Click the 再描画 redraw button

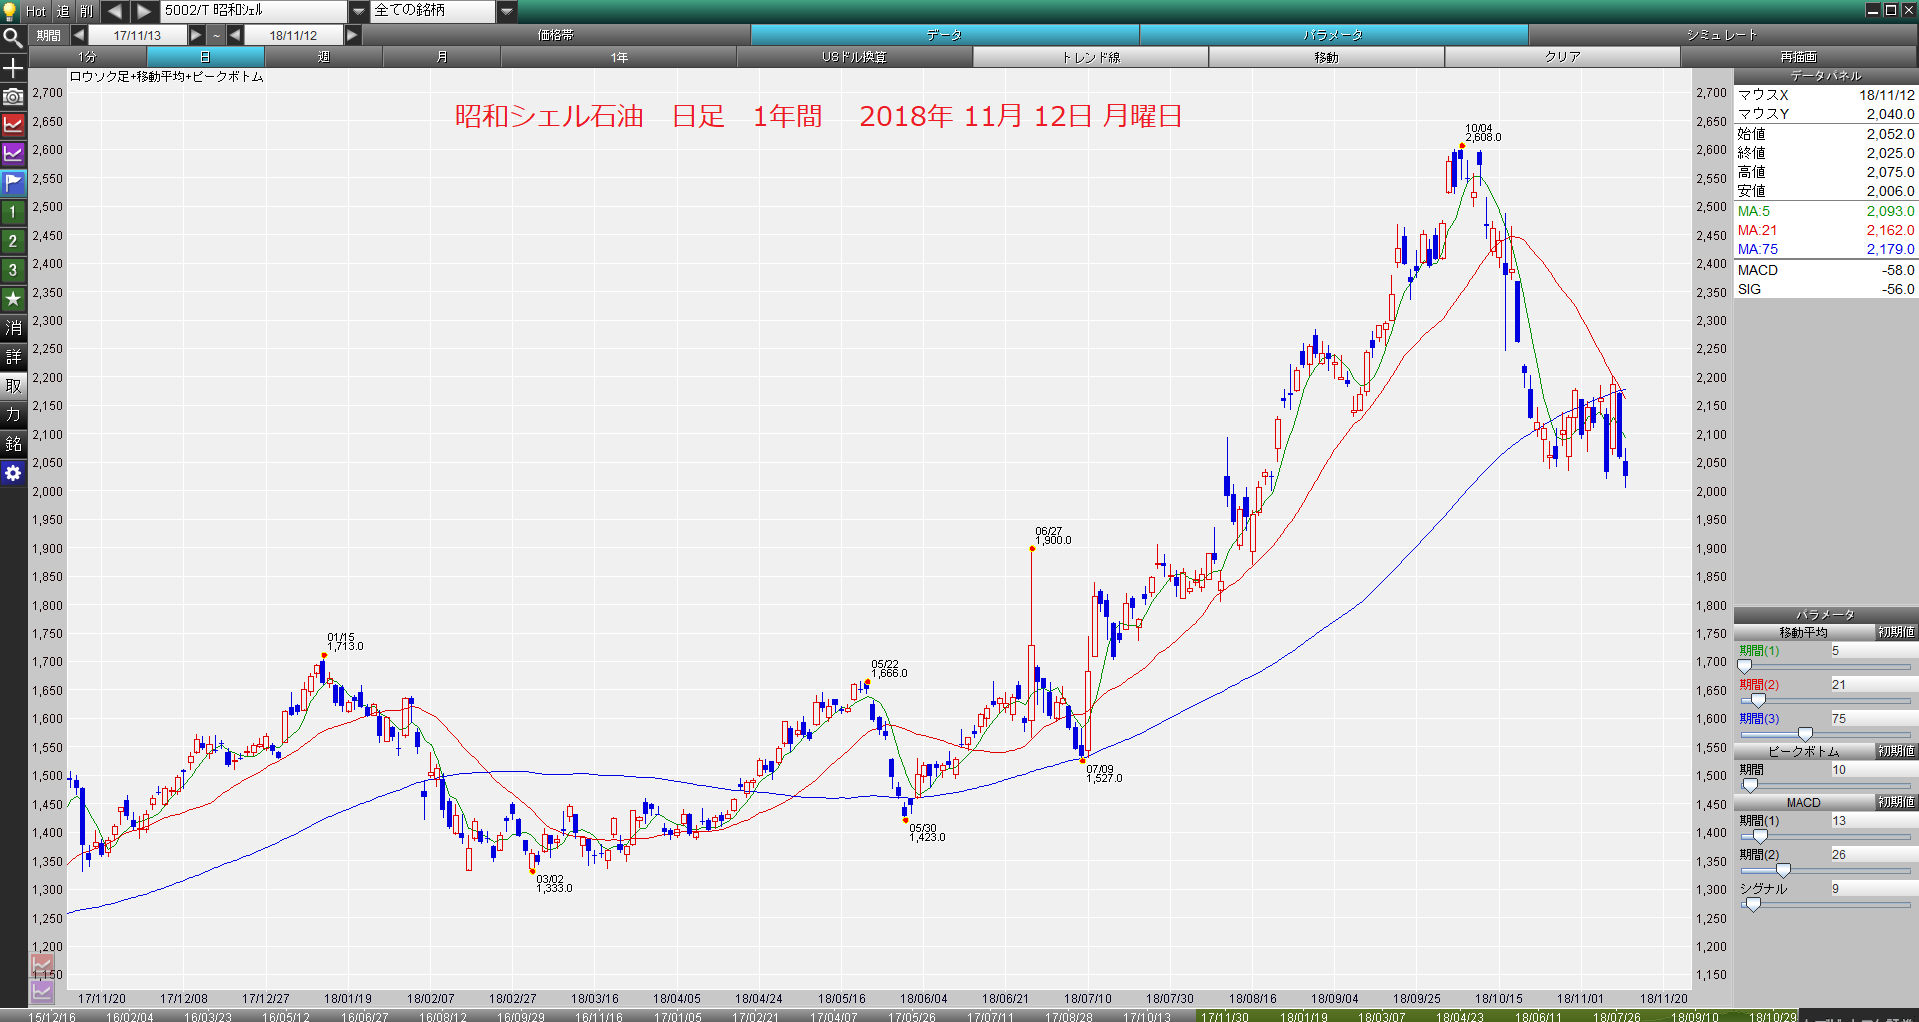click(1799, 57)
